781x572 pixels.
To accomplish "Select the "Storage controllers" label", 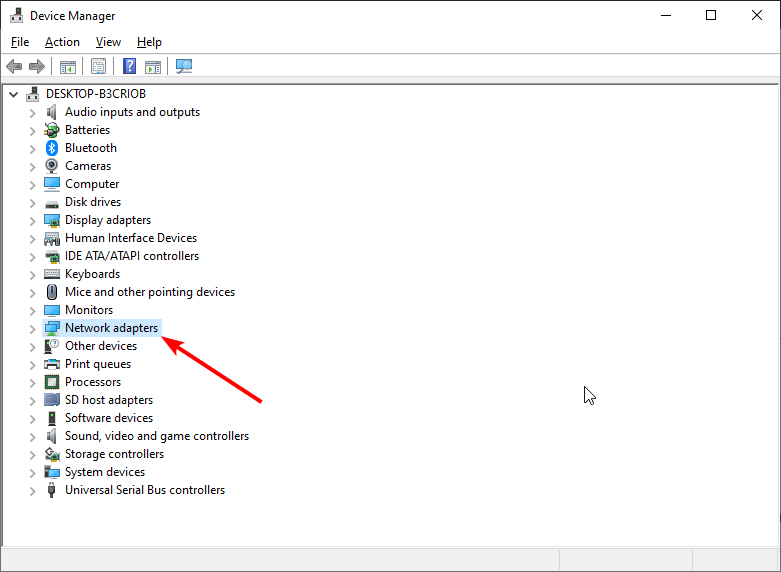I will point(114,454).
